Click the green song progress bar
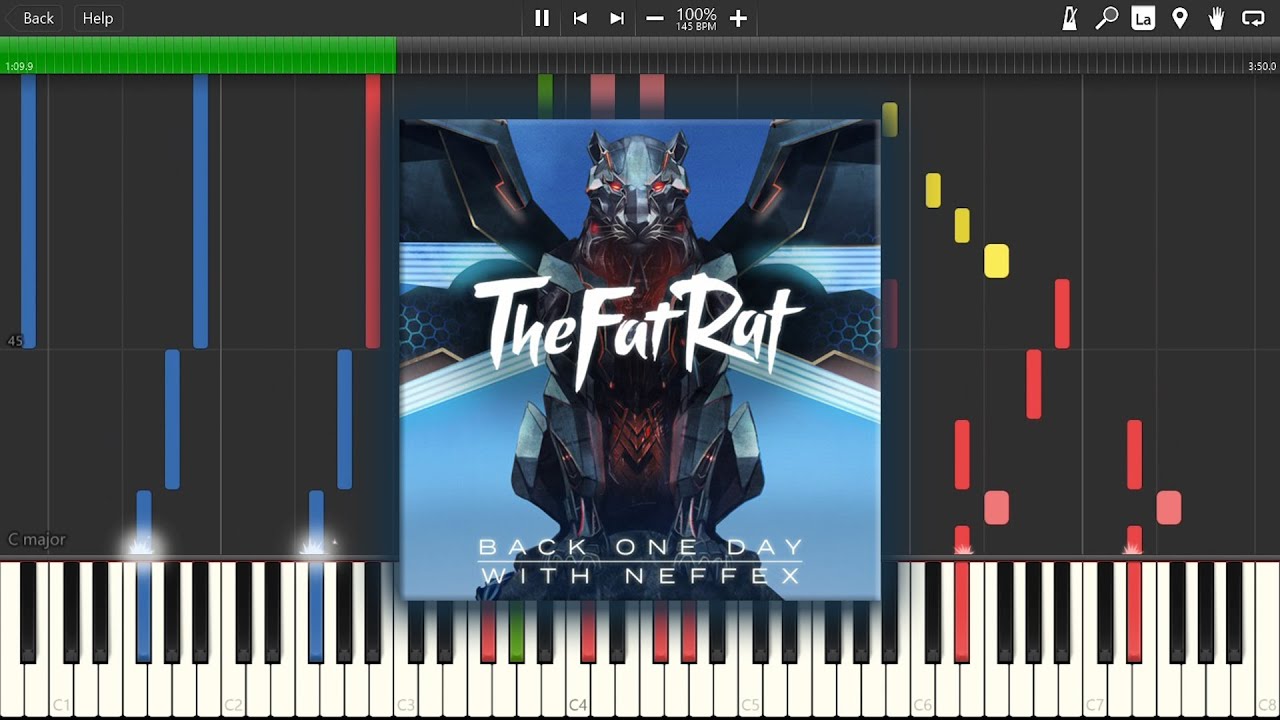This screenshot has height=720, width=1280. click(198, 55)
